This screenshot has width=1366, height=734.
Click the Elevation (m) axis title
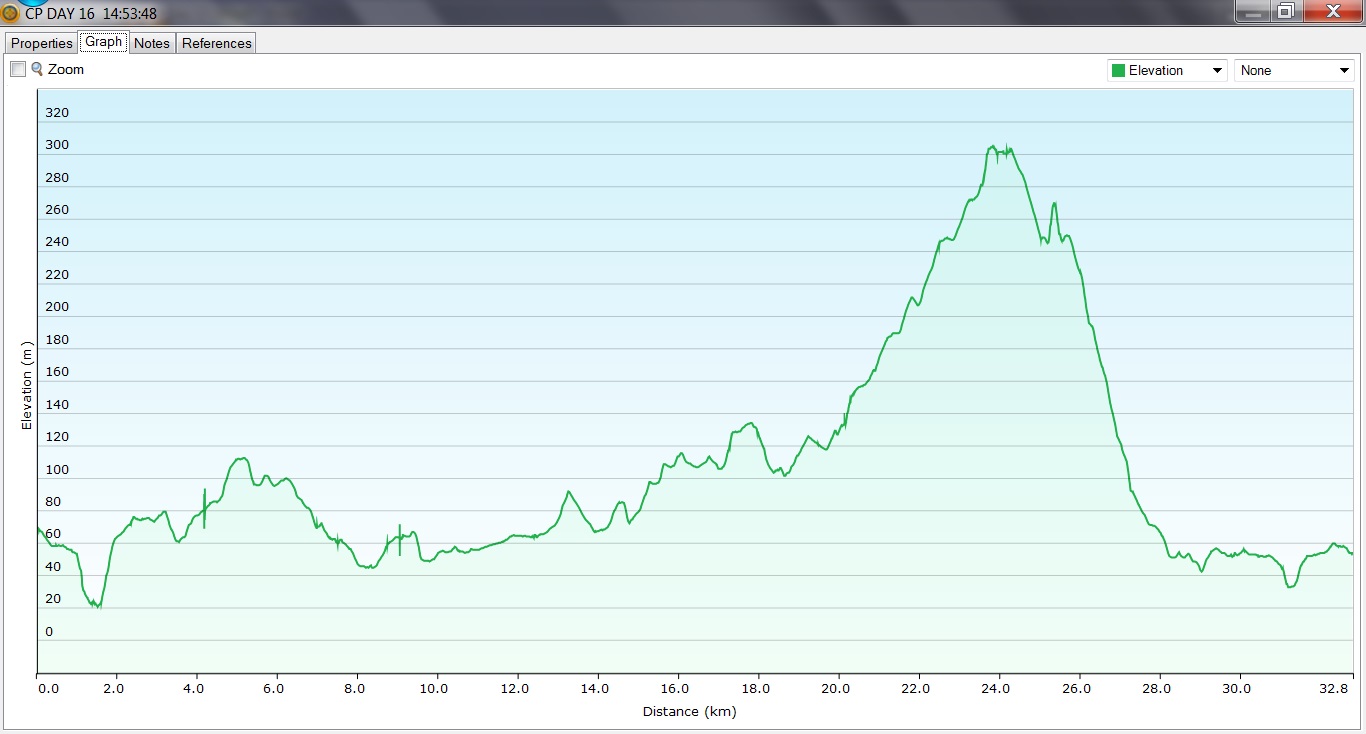27,386
